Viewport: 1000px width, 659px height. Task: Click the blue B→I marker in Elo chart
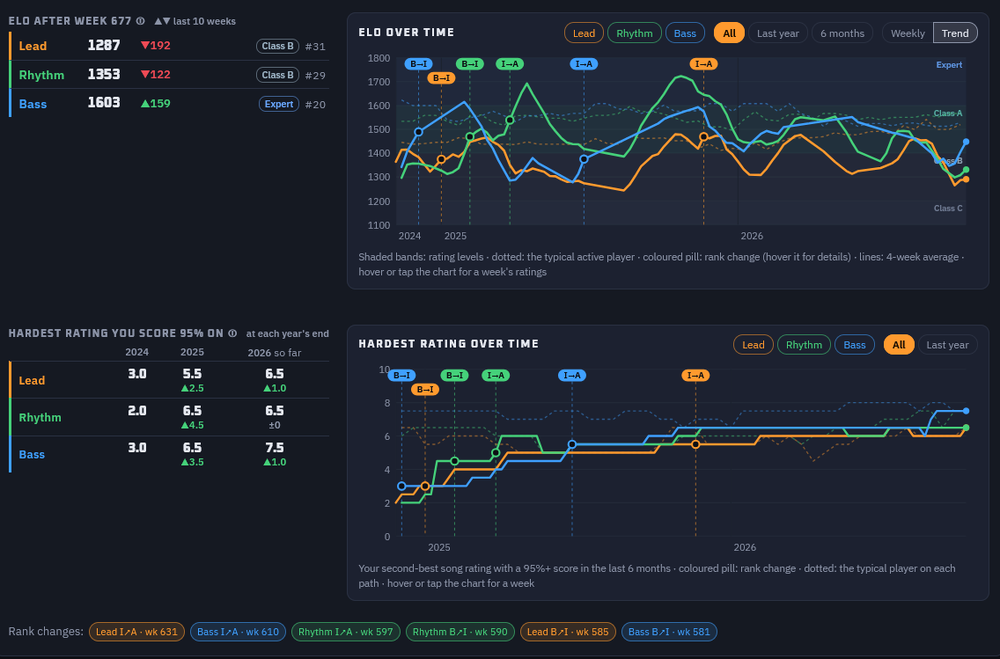[x=418, y=64]
